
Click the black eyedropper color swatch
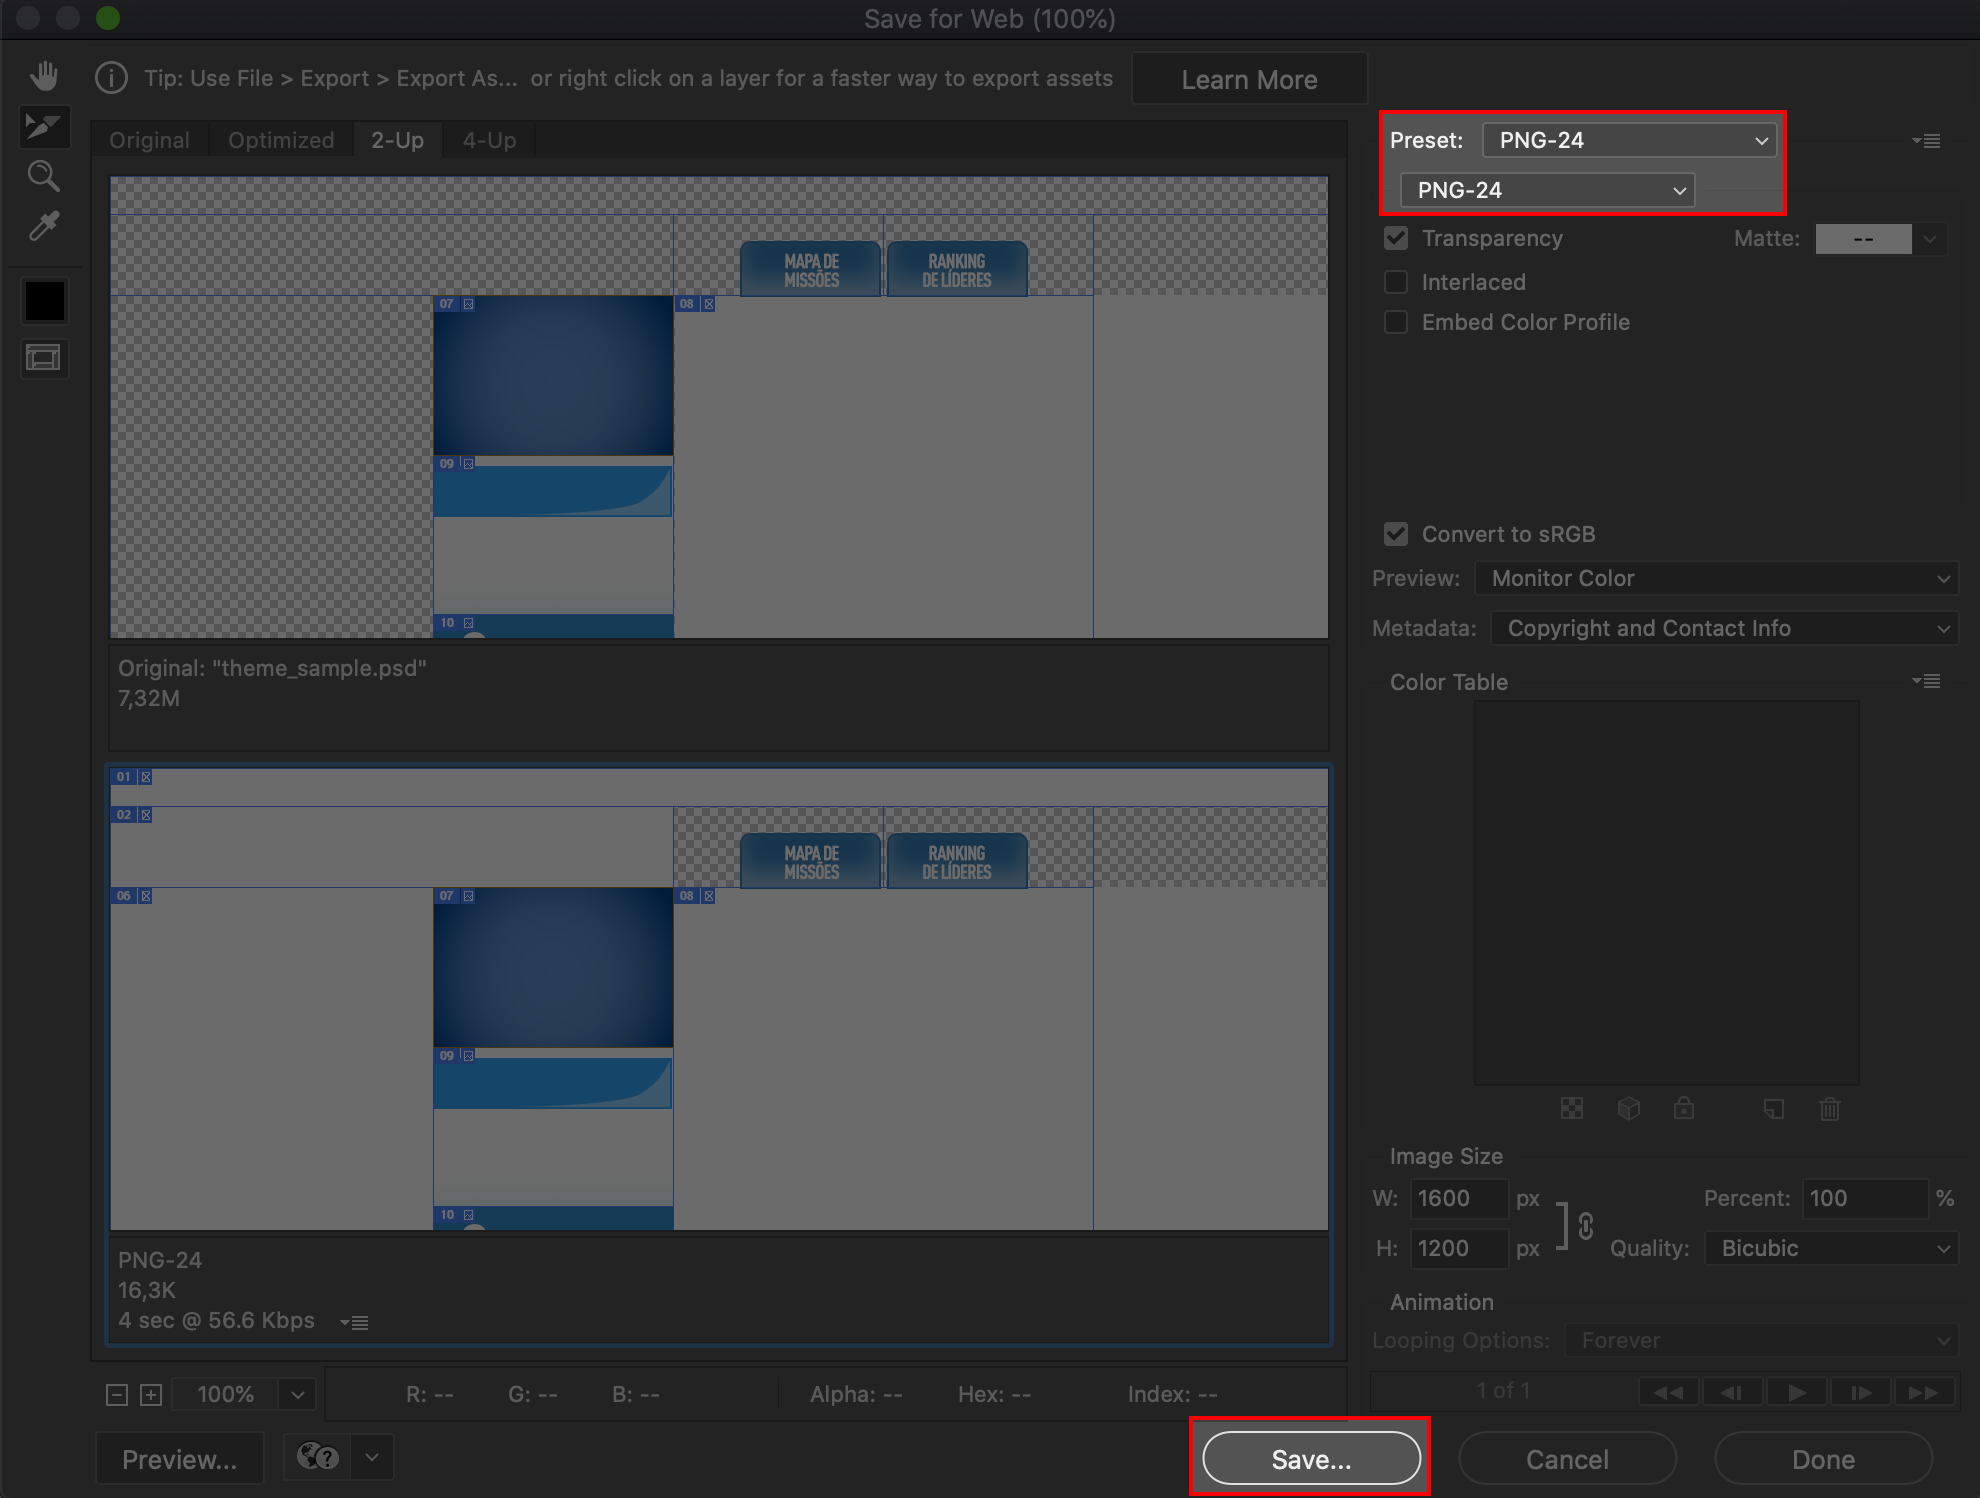coord(44,301)
